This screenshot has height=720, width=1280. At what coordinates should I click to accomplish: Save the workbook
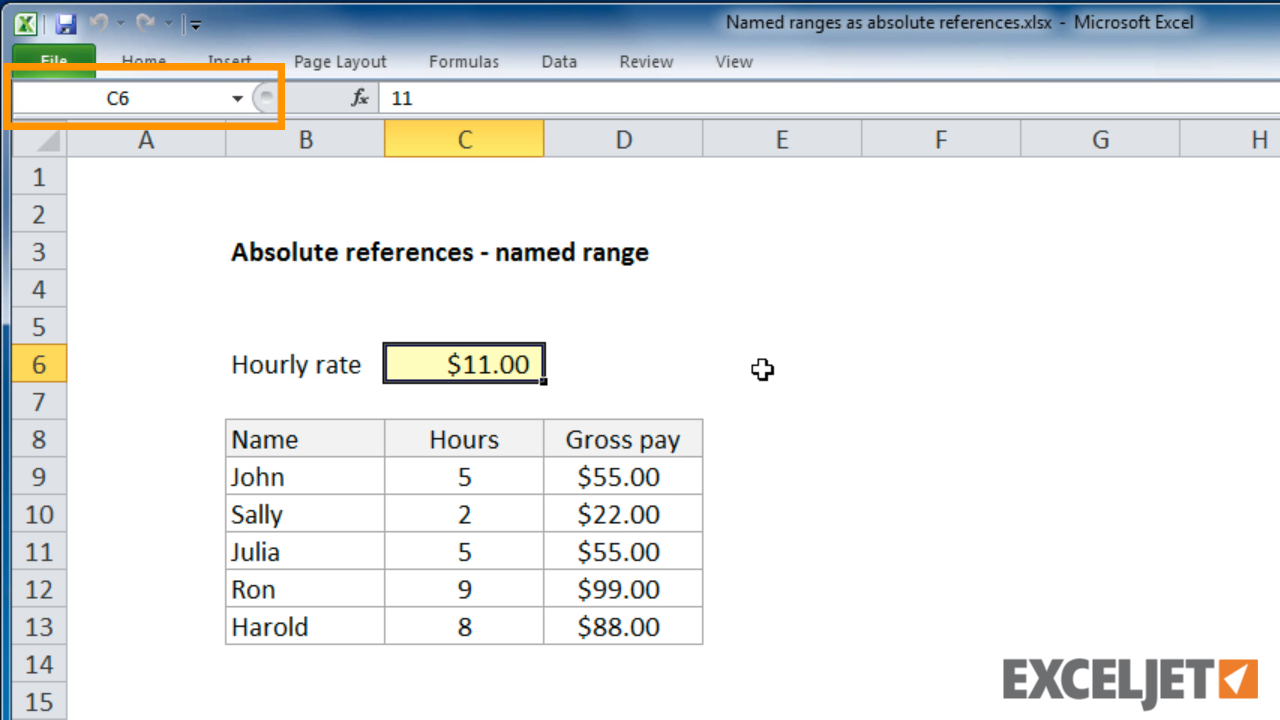pyautogui.click(x=66, y=23)
